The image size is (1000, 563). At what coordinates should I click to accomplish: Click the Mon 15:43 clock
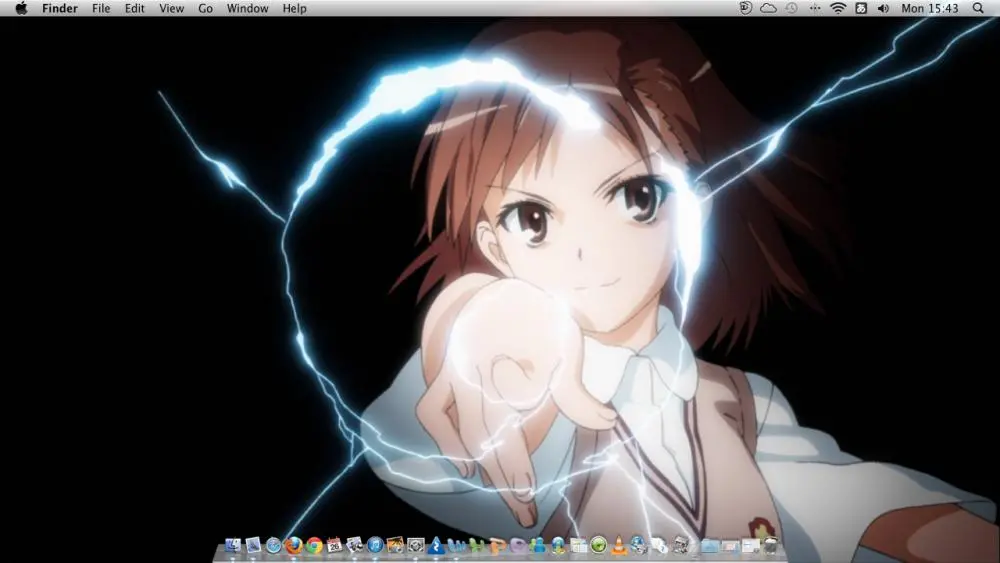(930, 8)
